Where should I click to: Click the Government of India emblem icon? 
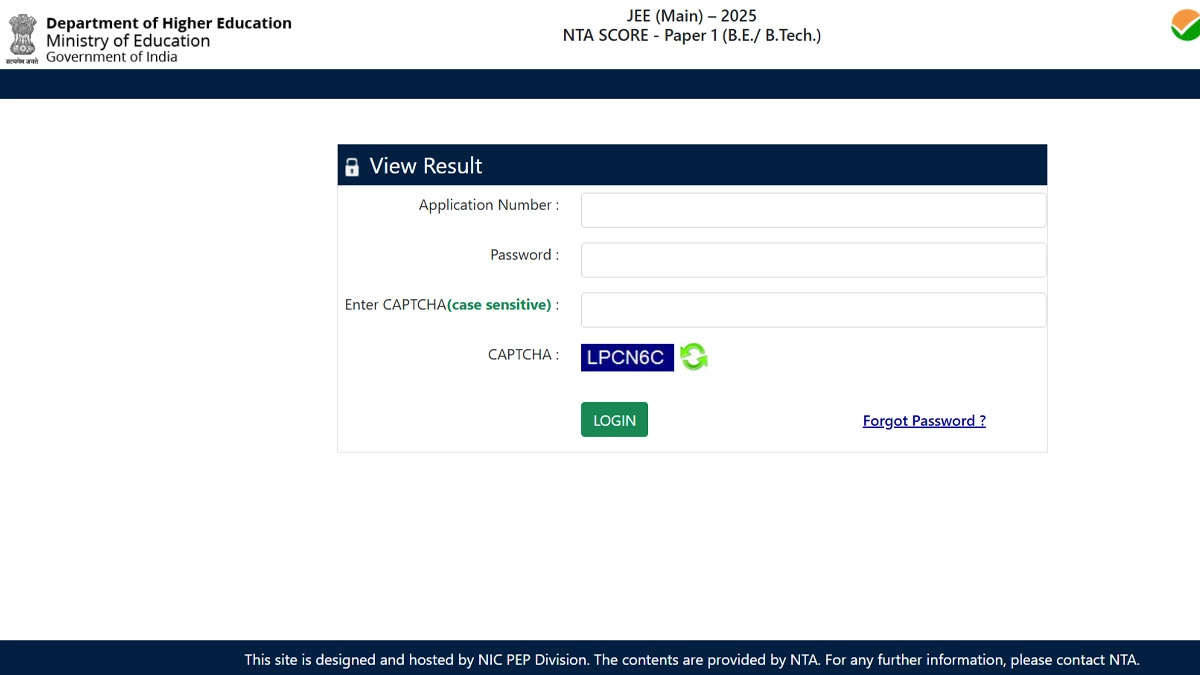pyautogui.click(x=22, y=40)
